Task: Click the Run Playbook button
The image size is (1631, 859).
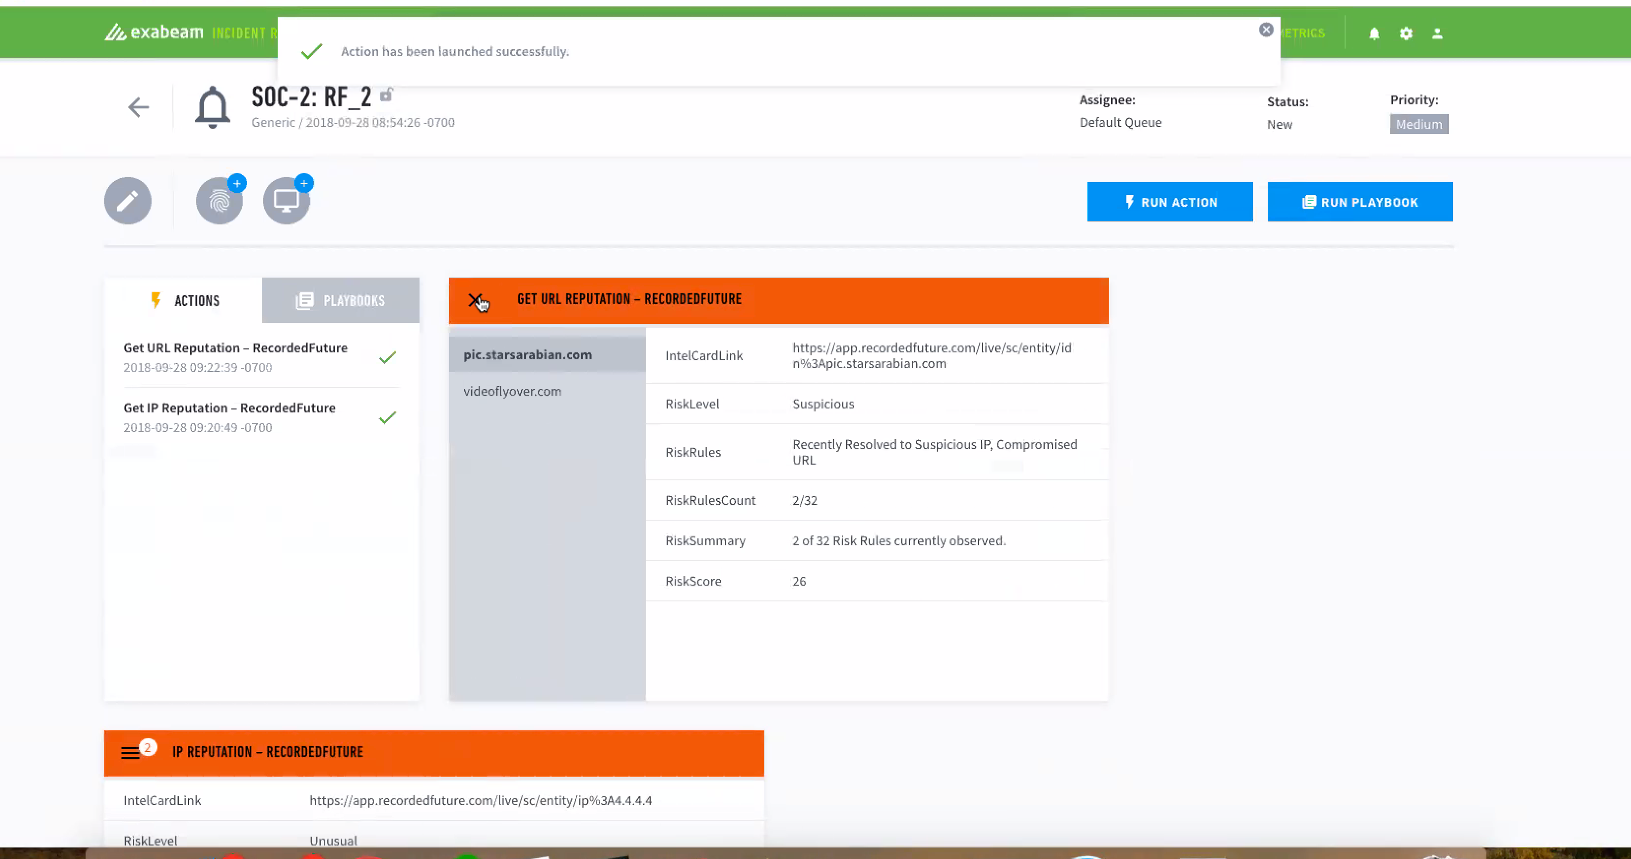Action: pos(1359,202)
